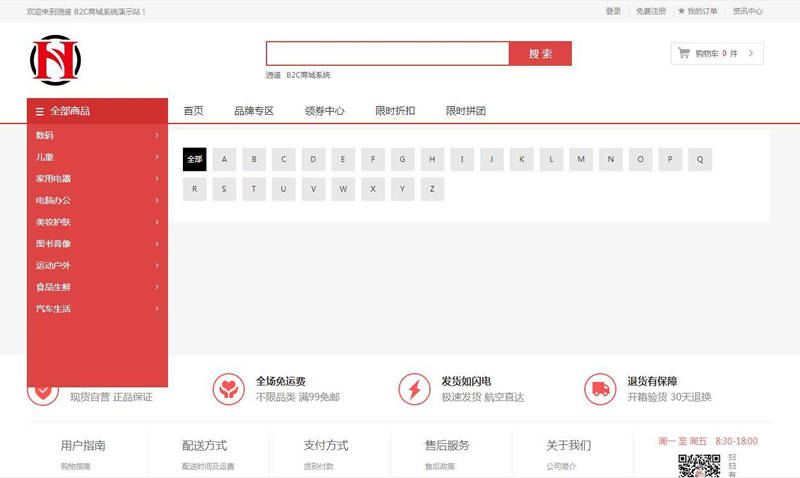This screenshot has height=478, width=800.
Task: Click inside the search input box
Action: click(x=388, y=54)
